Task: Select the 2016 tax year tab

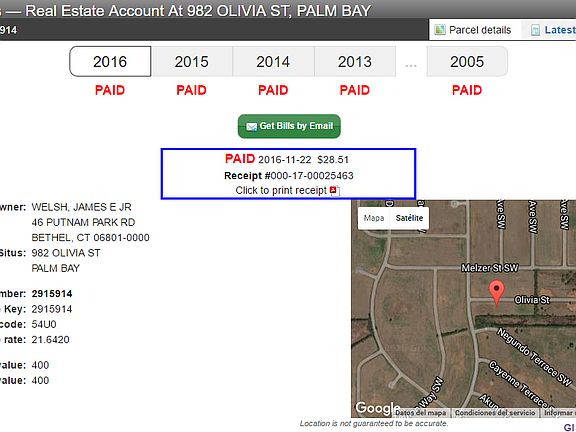Action: 110,61
